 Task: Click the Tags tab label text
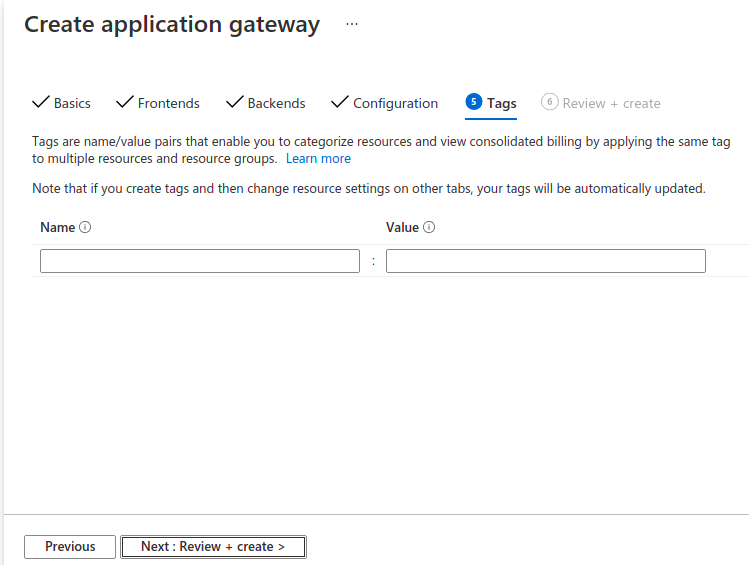pos(502,103)
